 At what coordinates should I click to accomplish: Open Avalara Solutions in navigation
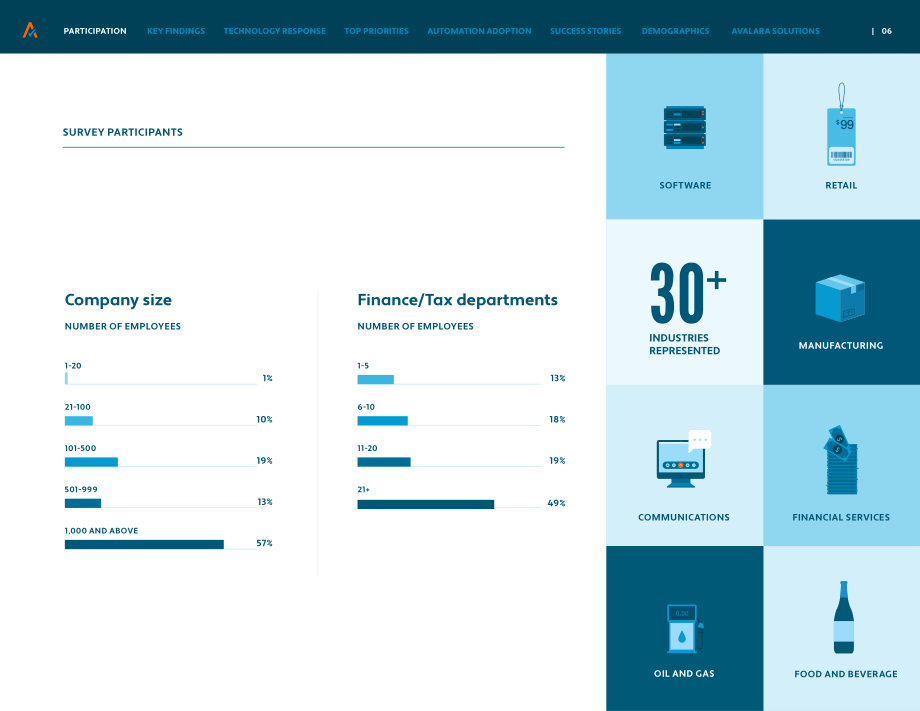[775, 31]
